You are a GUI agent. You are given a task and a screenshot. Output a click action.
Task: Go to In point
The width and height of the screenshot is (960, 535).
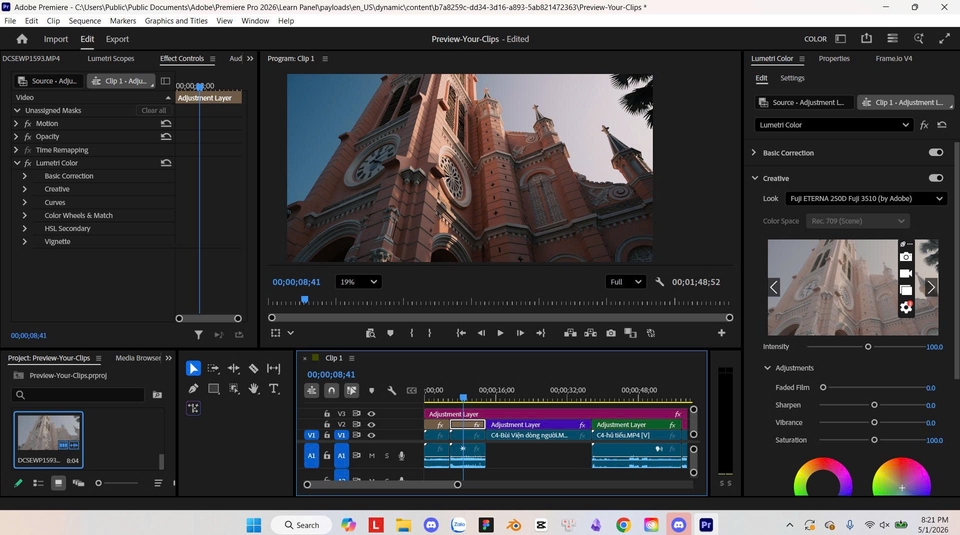coord(461,333)
